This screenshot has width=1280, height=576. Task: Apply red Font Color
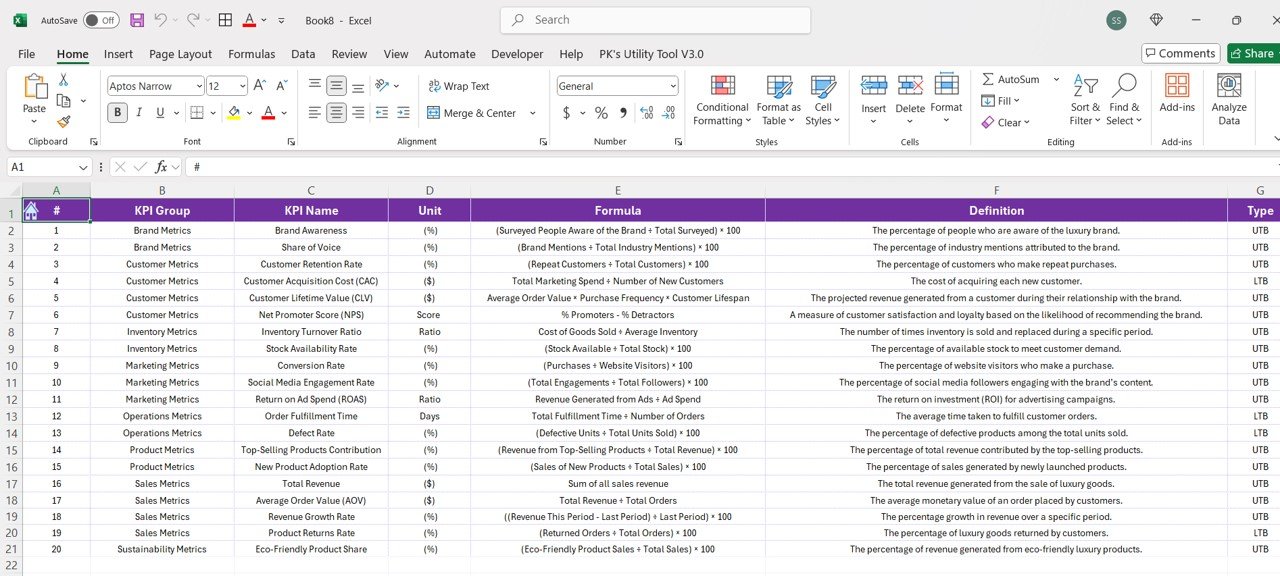pos(267,113)
